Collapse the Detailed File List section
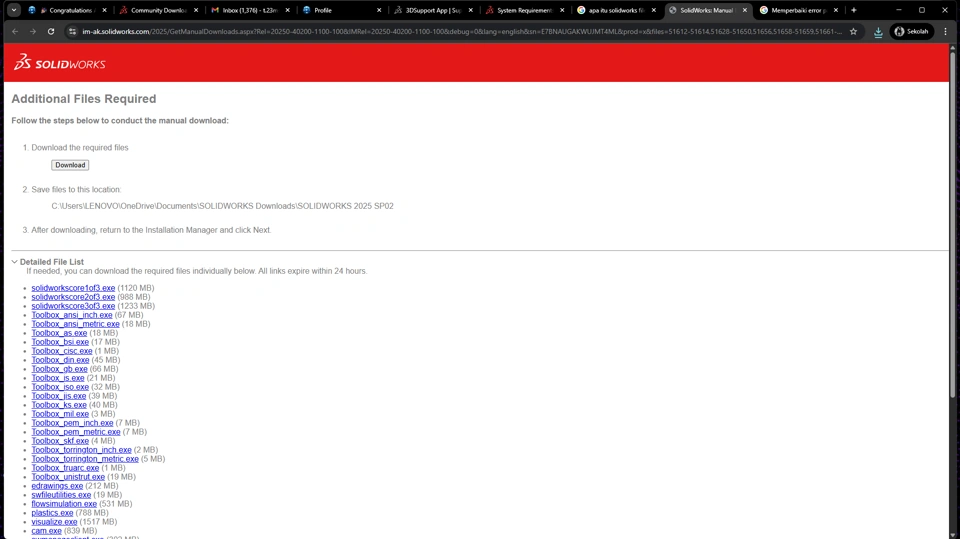 (48, 262)
